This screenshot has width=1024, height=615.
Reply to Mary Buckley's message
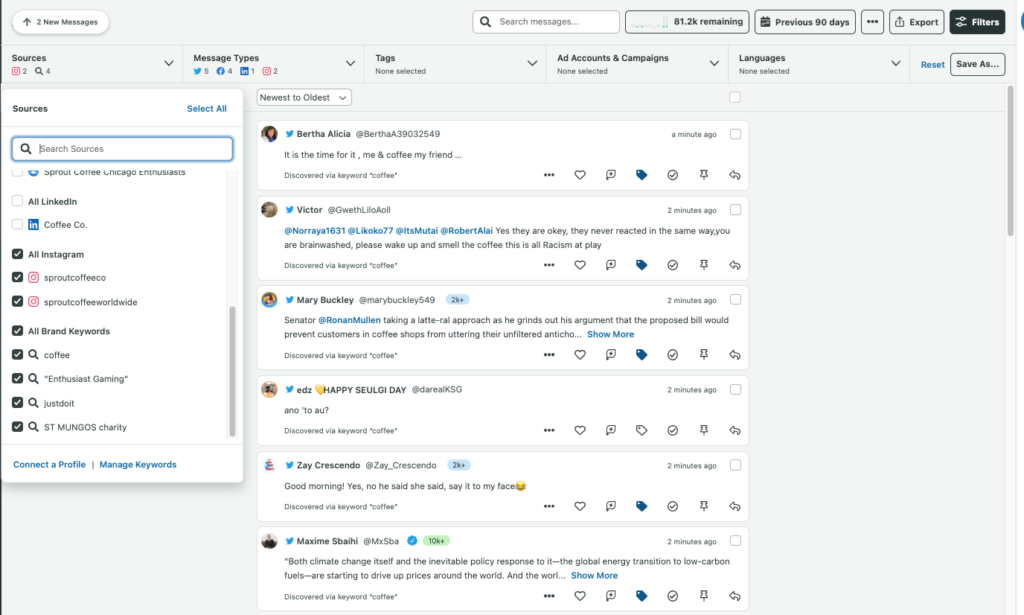pyautogui.click(x=735, y=355)
